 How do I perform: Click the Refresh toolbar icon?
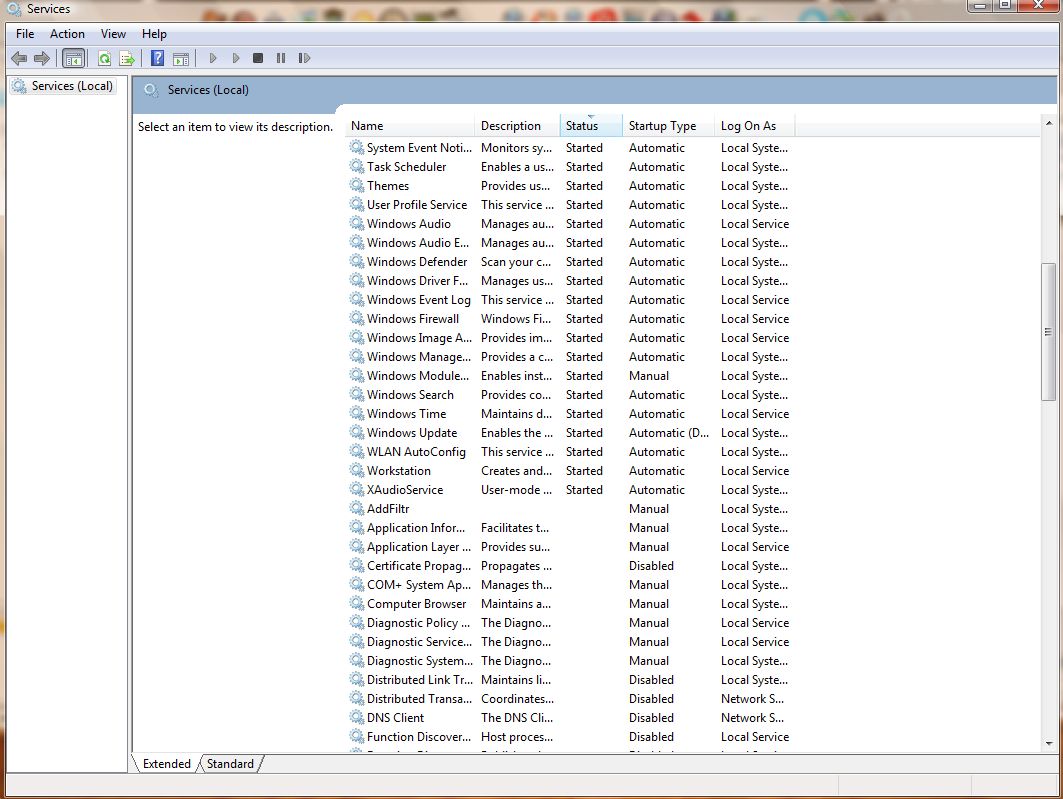pos(104,59)
